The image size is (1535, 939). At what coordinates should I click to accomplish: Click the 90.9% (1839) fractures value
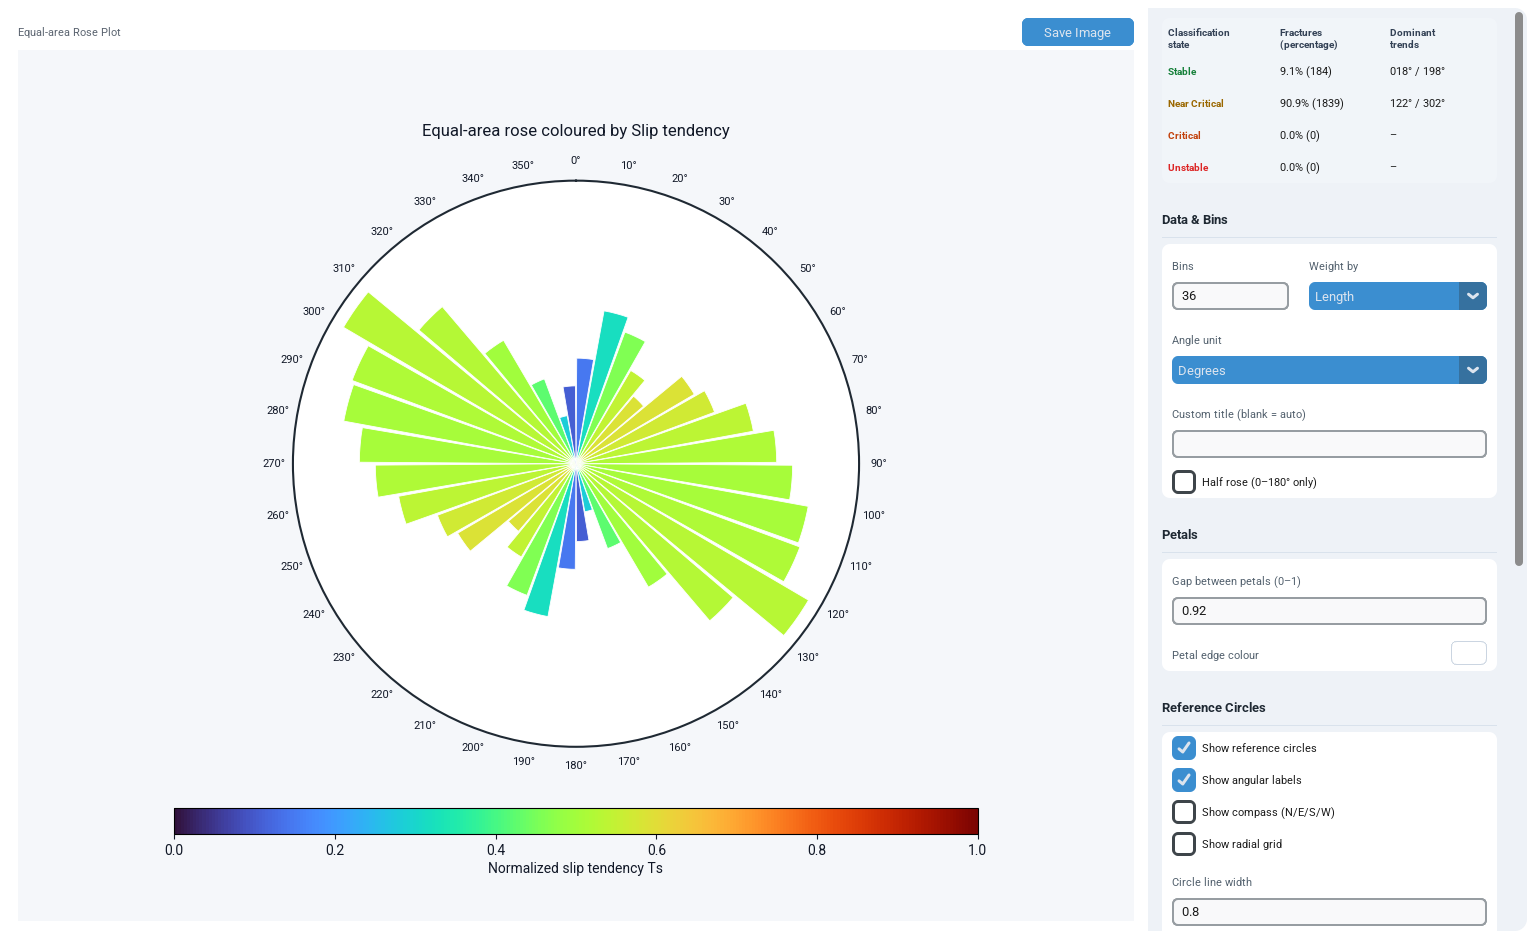pyautogui.click(x=1312, y=104)
